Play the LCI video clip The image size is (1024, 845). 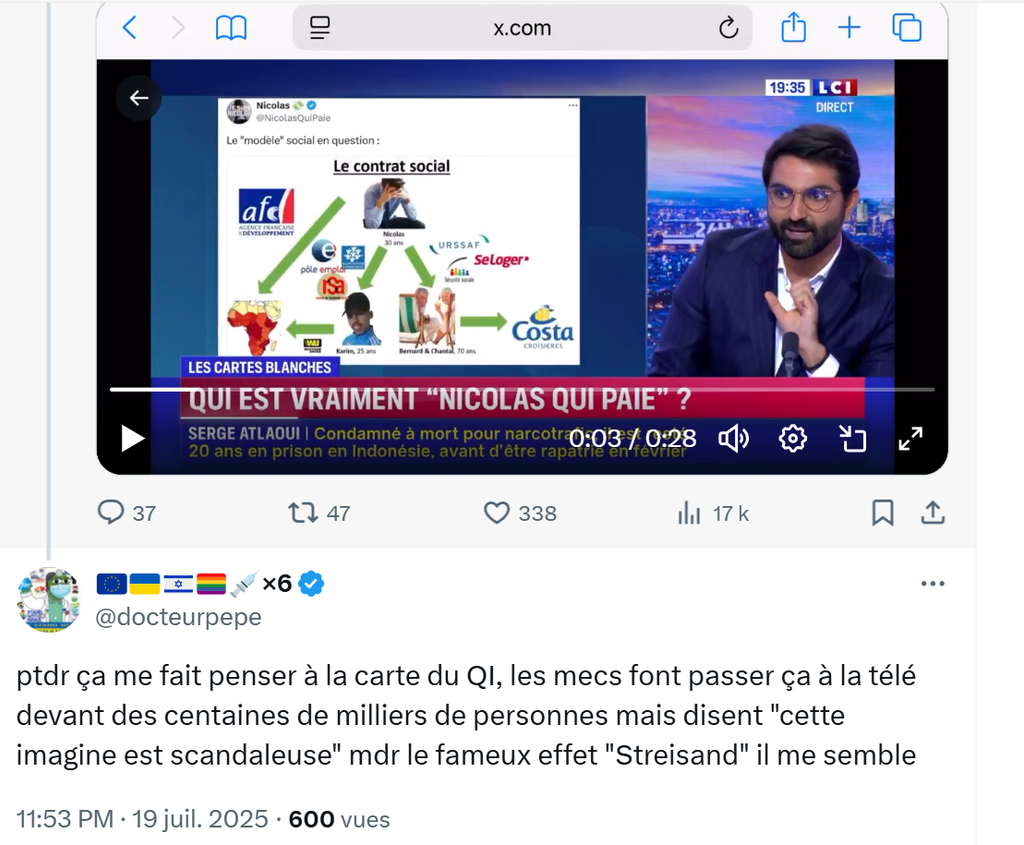133,438
